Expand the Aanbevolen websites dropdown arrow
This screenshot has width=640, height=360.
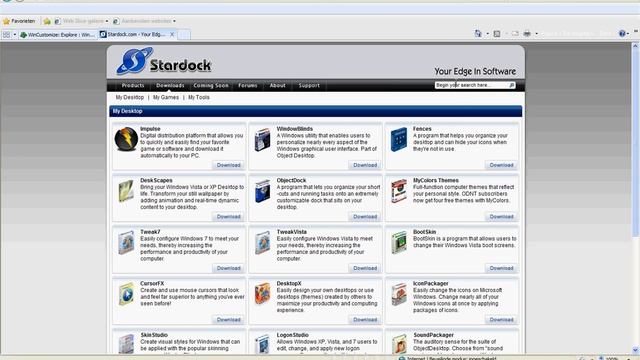(174, 21)
